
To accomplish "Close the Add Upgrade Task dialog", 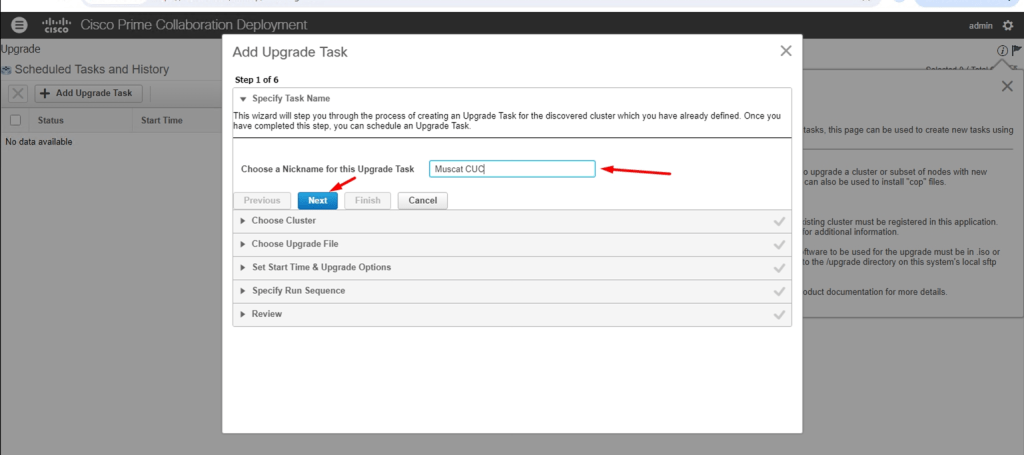I will click(785, 51).
